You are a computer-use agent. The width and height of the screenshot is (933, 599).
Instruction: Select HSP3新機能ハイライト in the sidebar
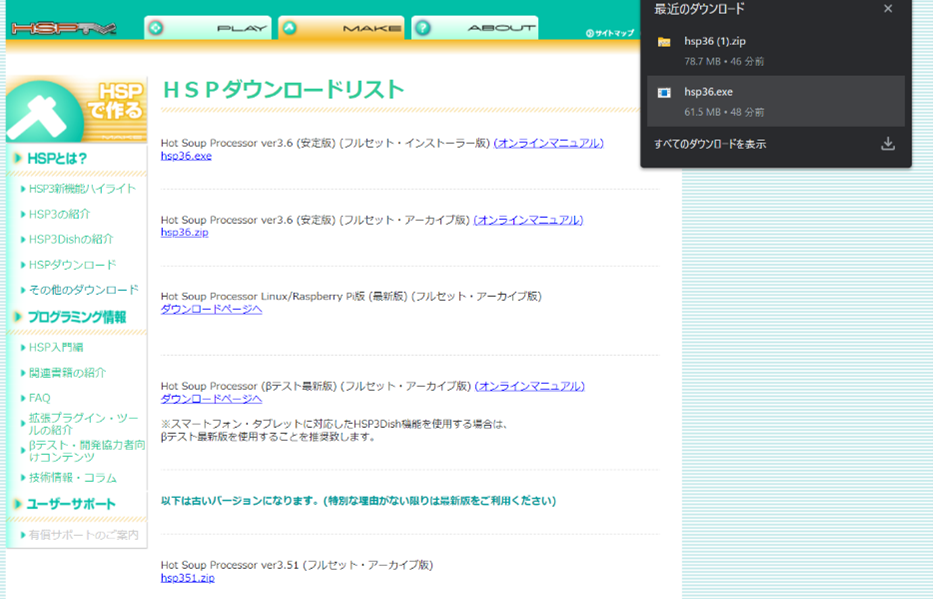pos(82,188)
